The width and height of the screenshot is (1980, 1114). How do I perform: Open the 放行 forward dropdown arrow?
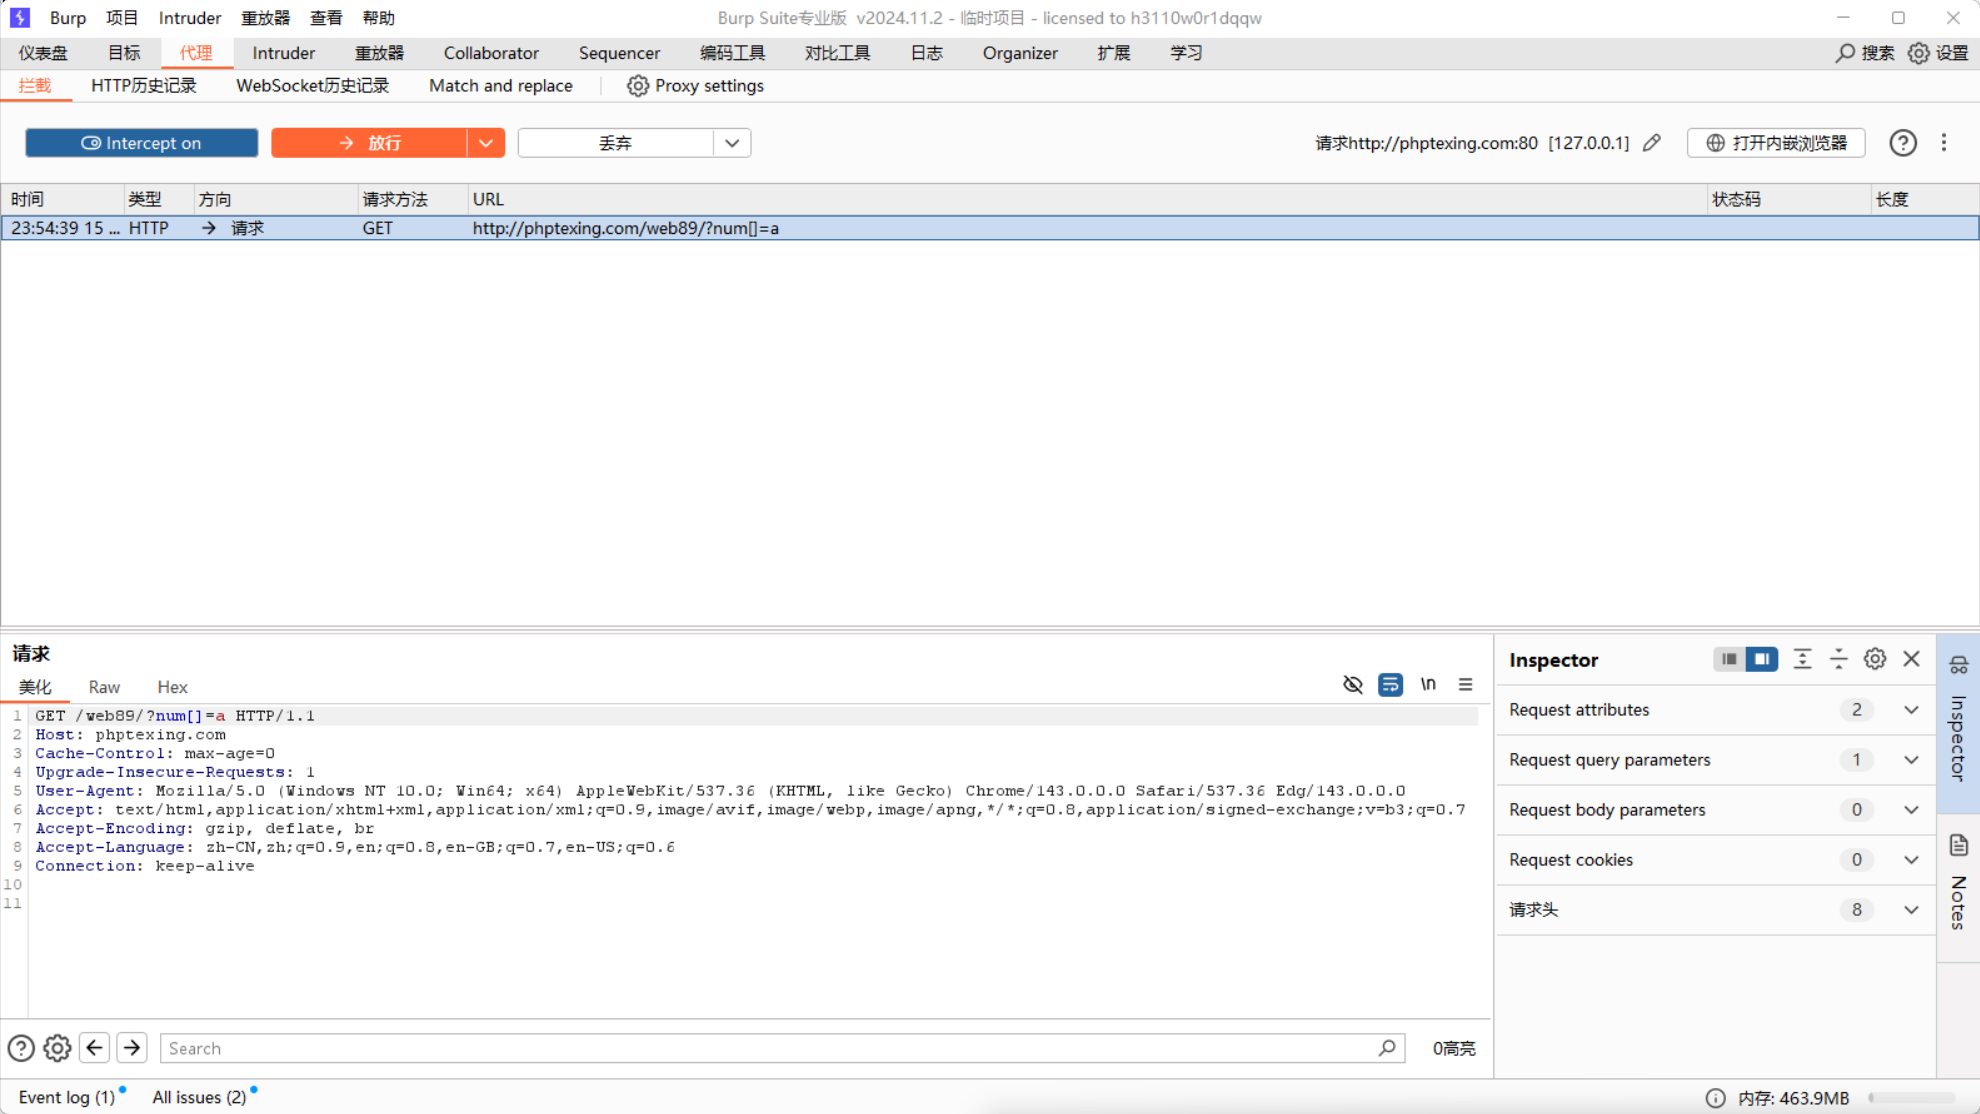[485, 143]
